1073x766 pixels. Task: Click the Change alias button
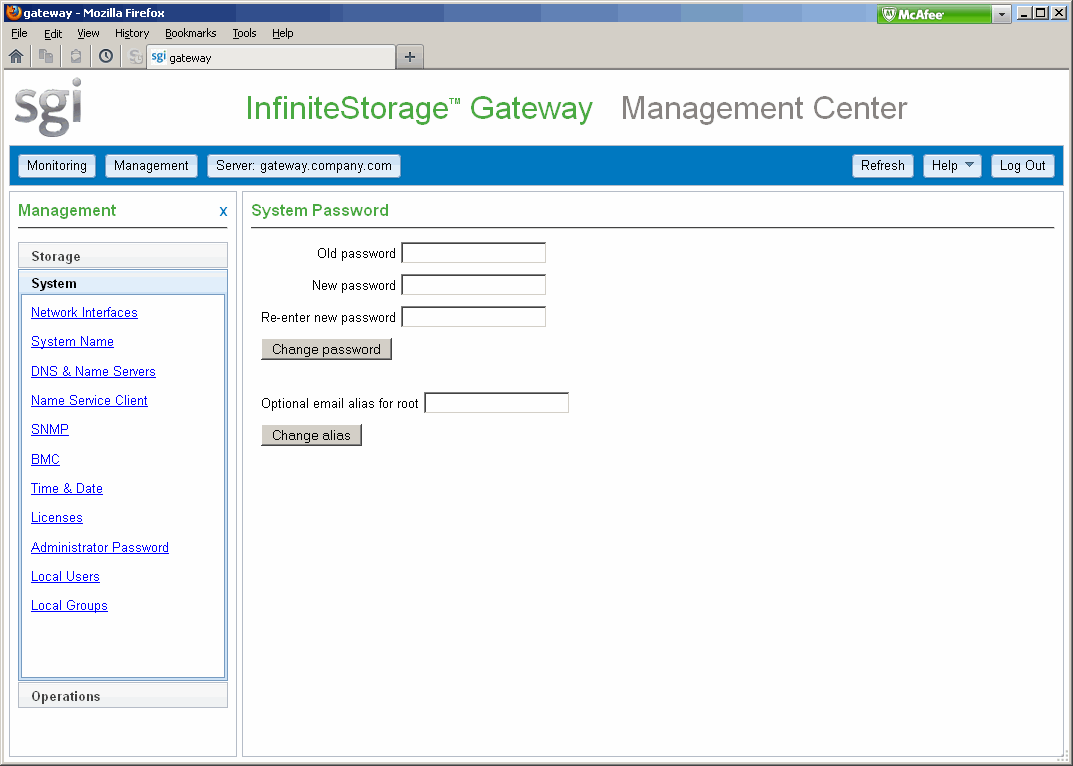[x=311, y=435]
